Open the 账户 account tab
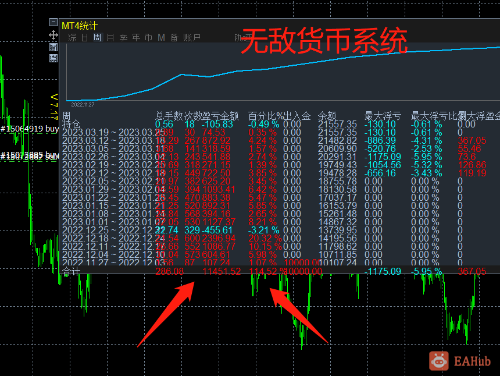The height and width of the screenshot is (376, 500). click(192, 38)
